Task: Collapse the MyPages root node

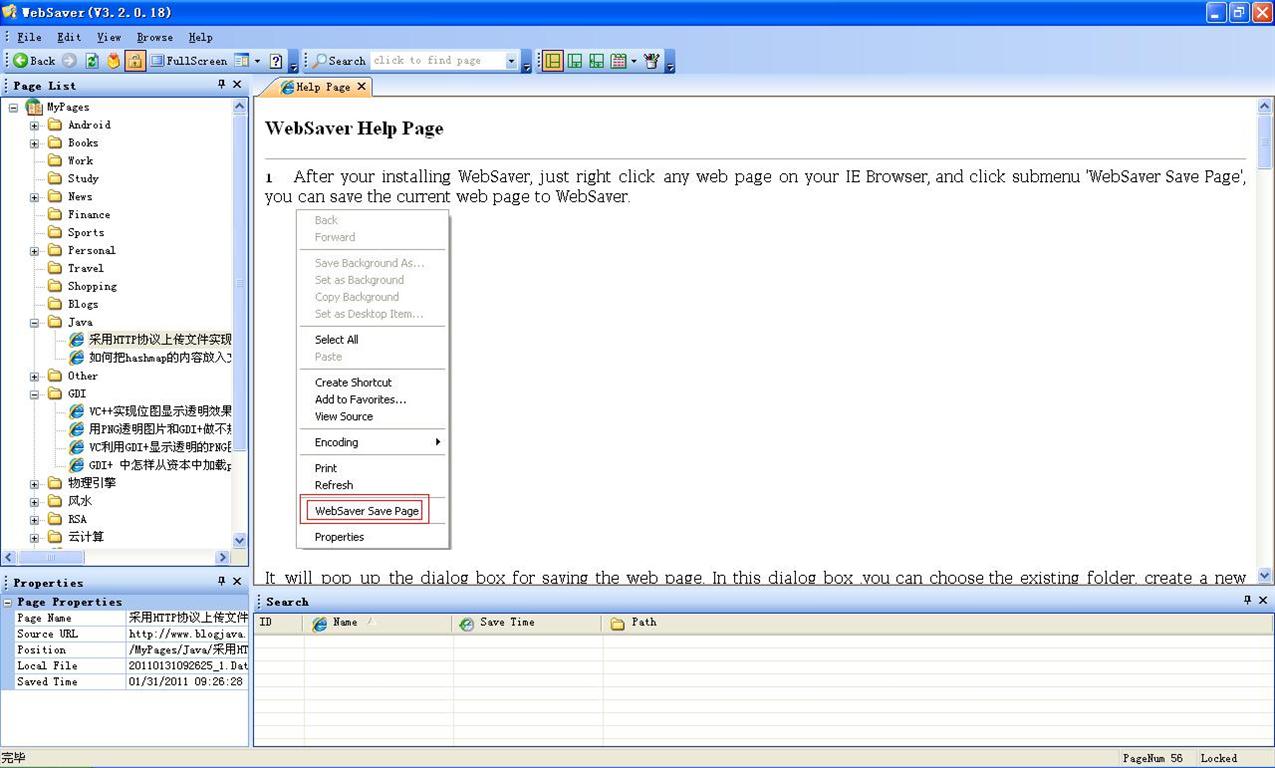Action: pyautogui.click(x=13, y=107)
